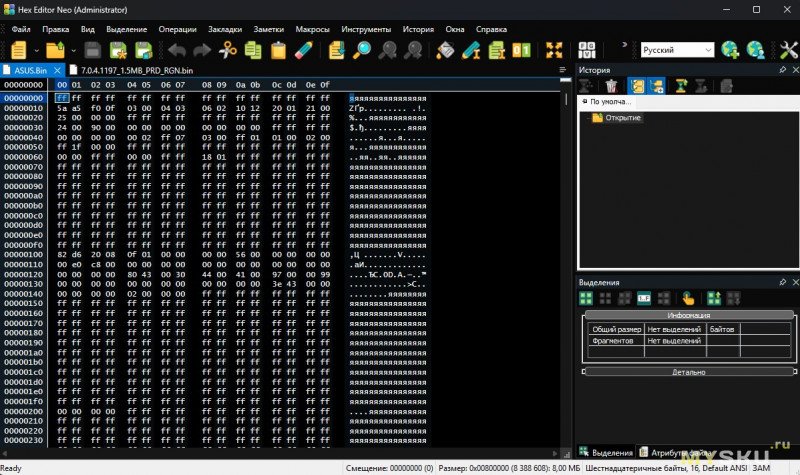Image resolution: width=800 pixels, height=475 pixels.
Task: Click the Save floppy disk icon
Action: 92,50
